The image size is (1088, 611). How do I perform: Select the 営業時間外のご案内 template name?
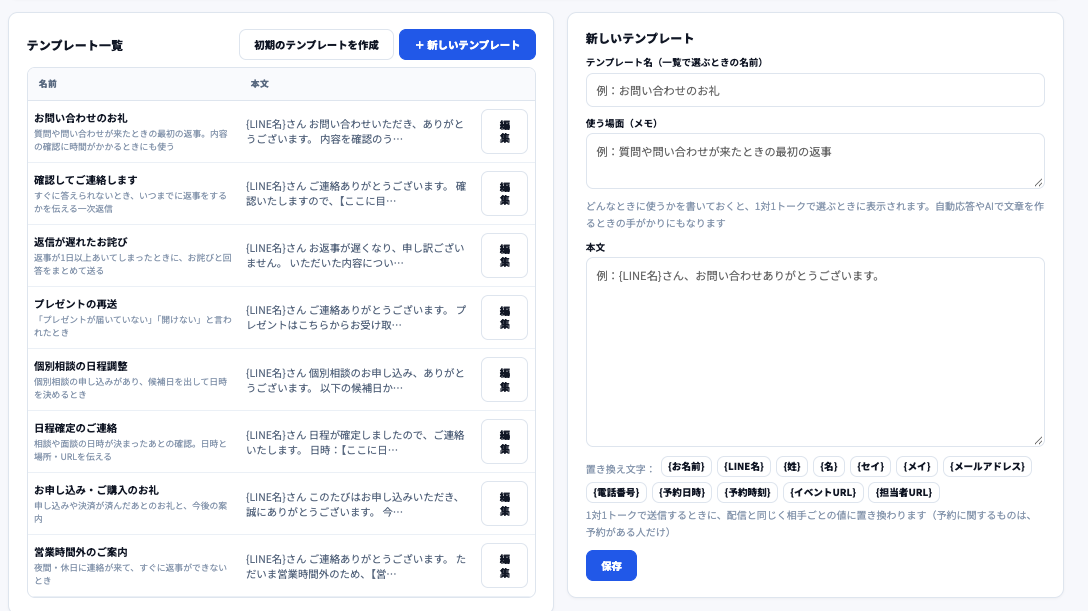(x=81, y=552)
